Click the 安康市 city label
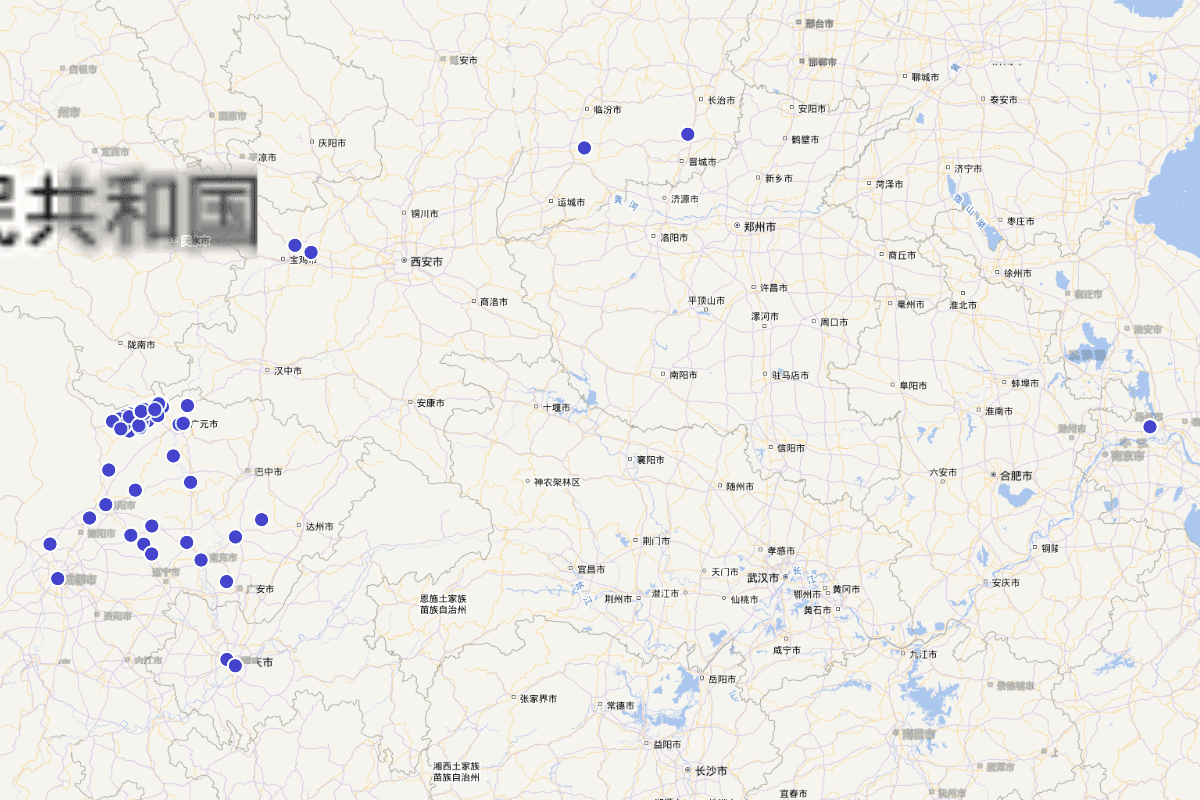The width and height of the screenshot is (1200, 800). pos(431,403)
